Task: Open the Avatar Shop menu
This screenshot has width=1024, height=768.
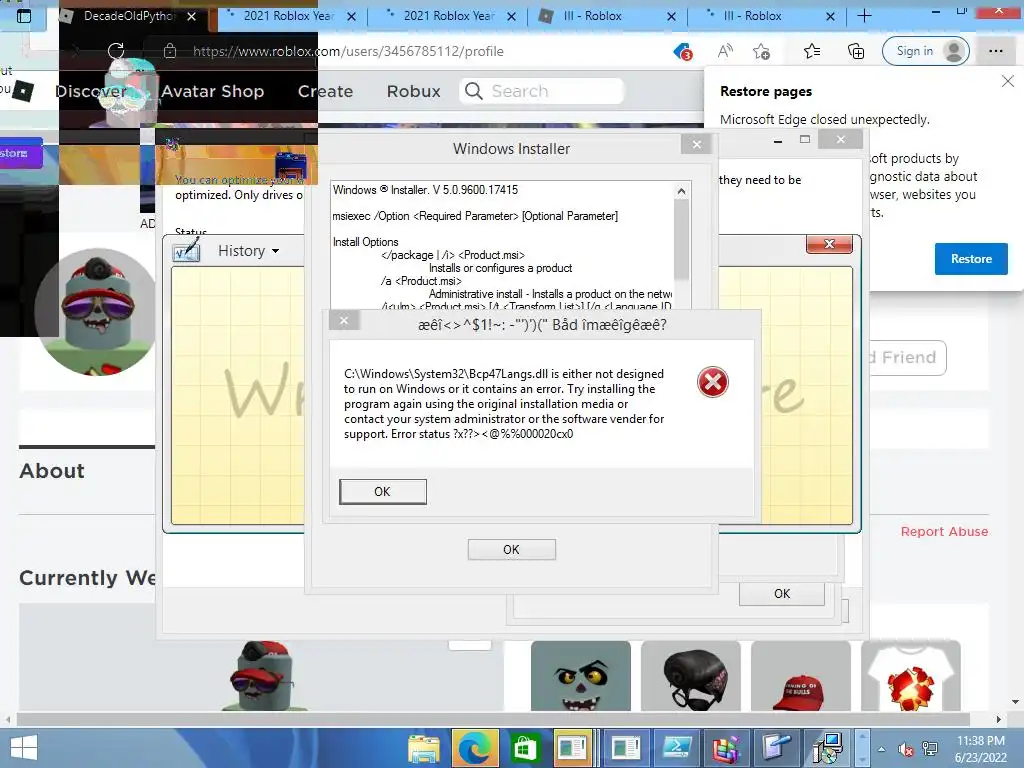Action: coord(212,91)
